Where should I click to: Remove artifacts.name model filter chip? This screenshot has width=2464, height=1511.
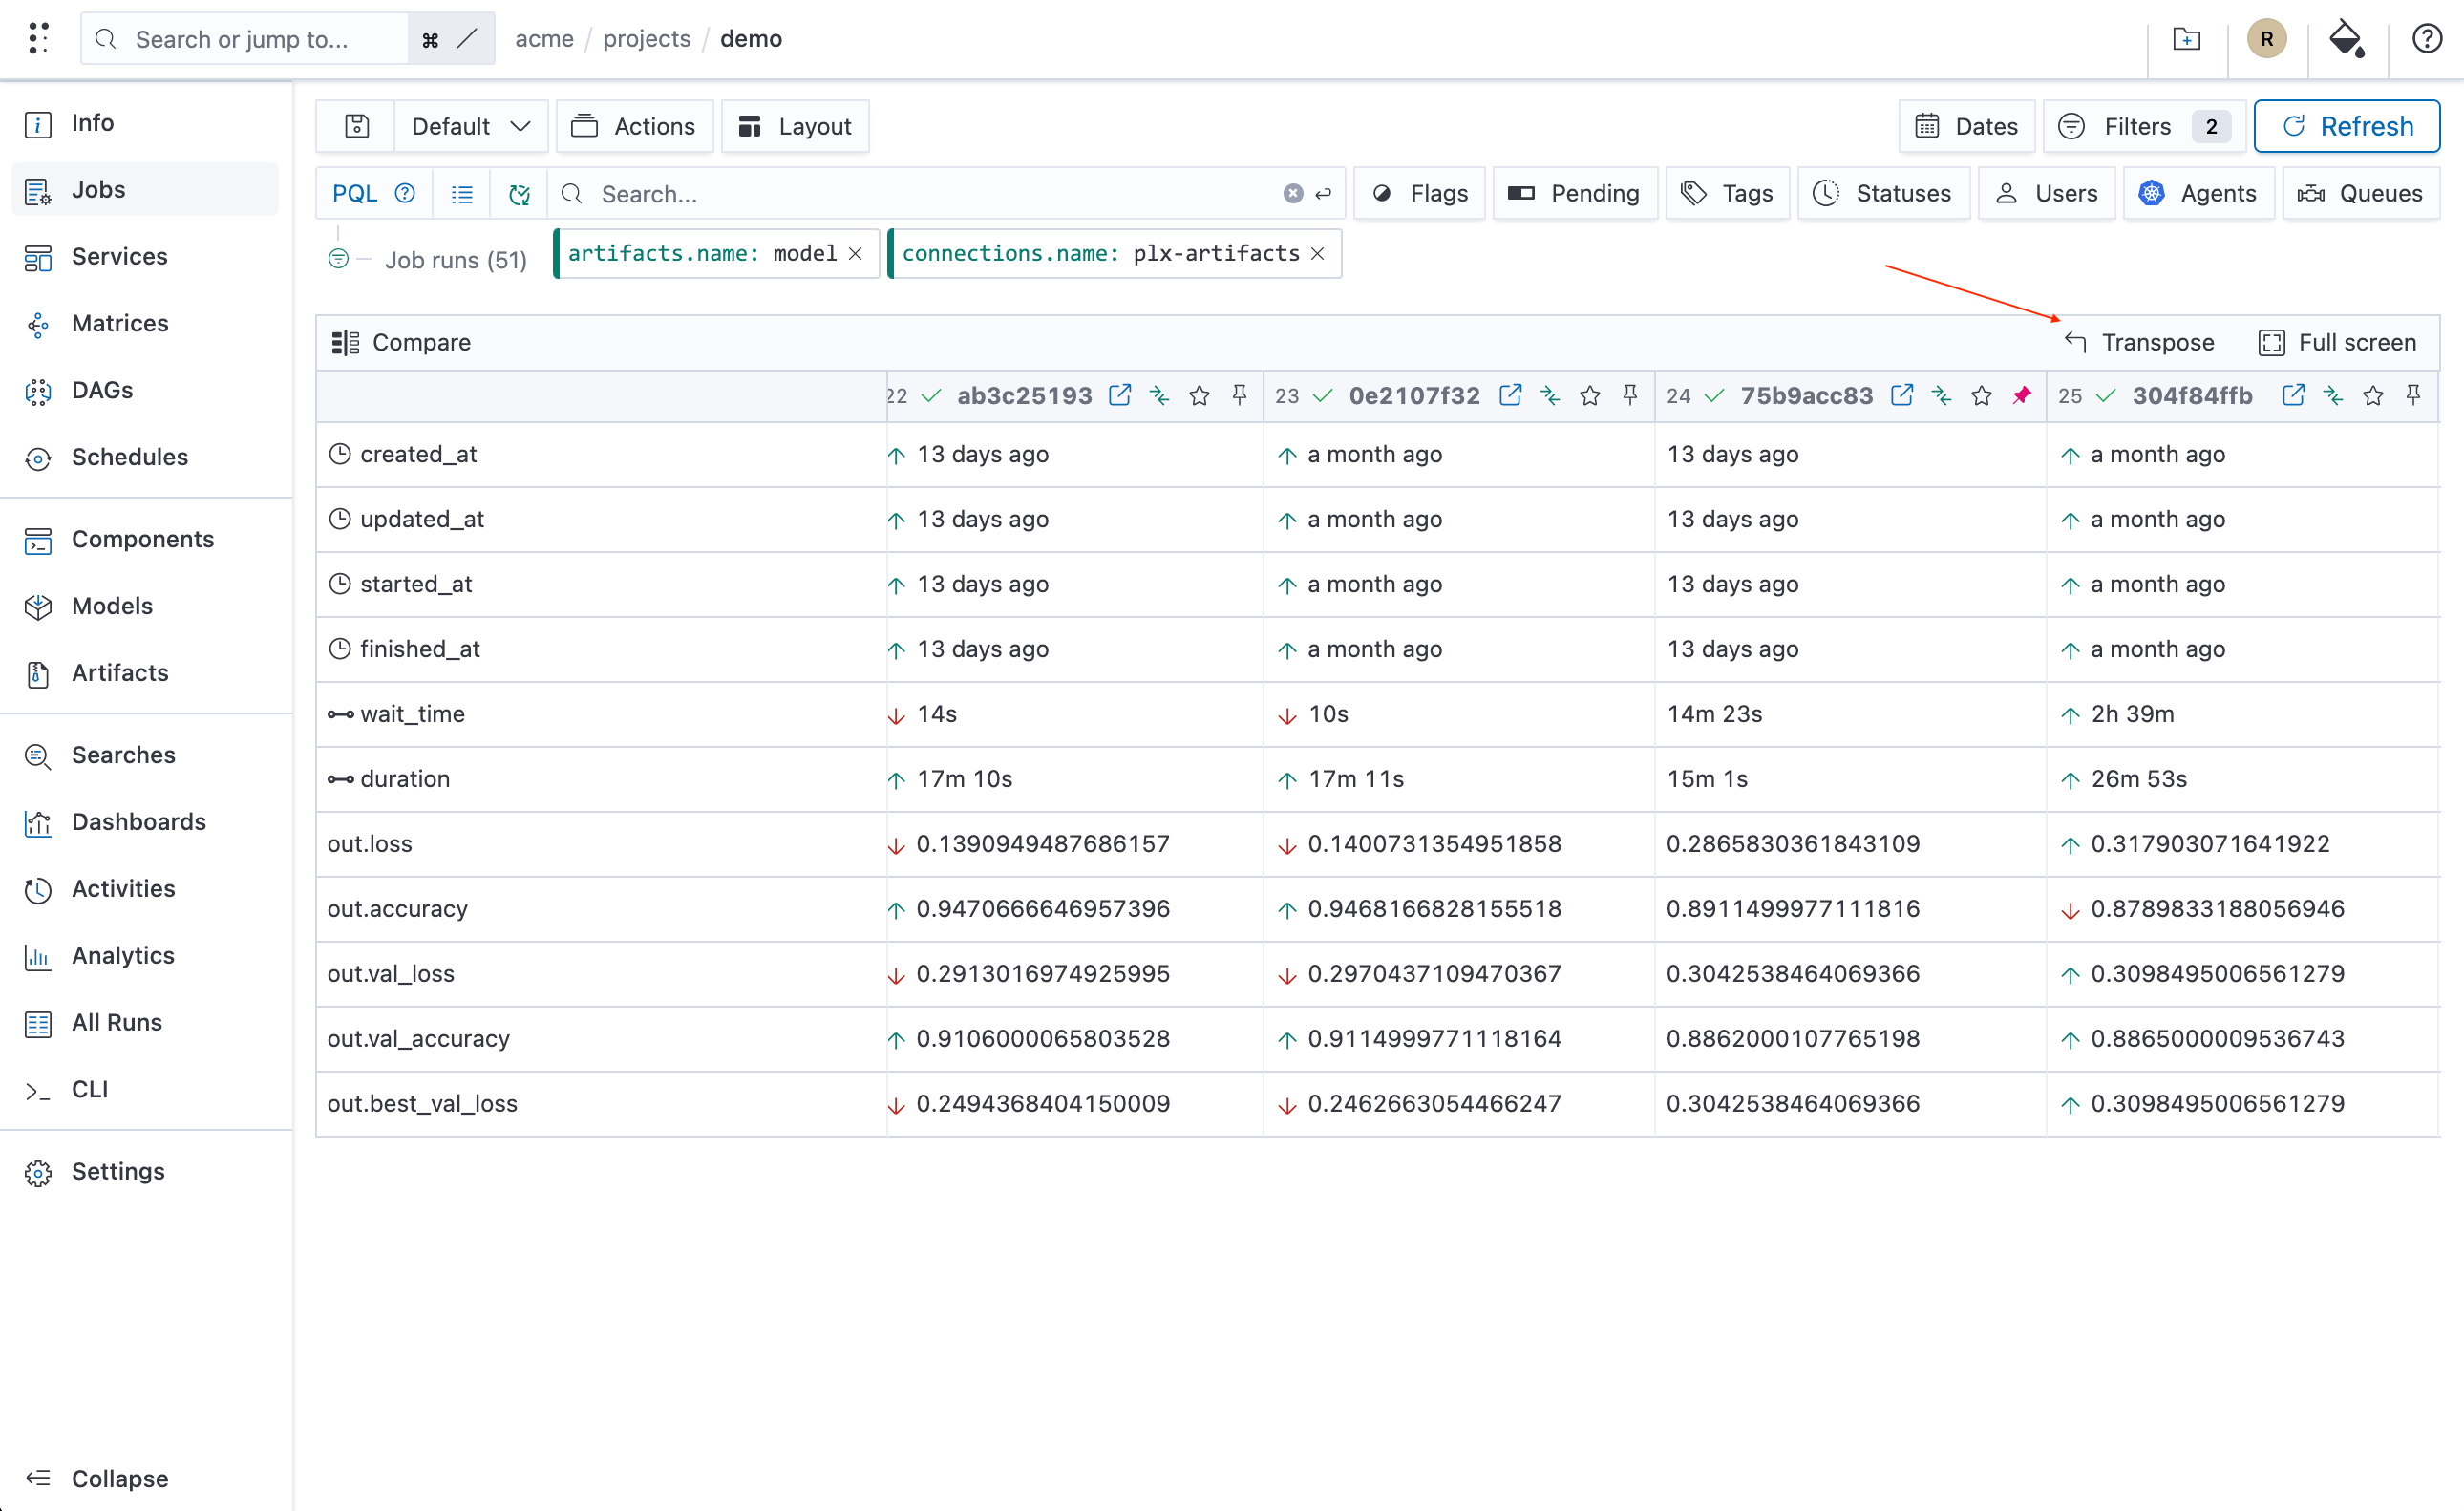tap(855, 254)
